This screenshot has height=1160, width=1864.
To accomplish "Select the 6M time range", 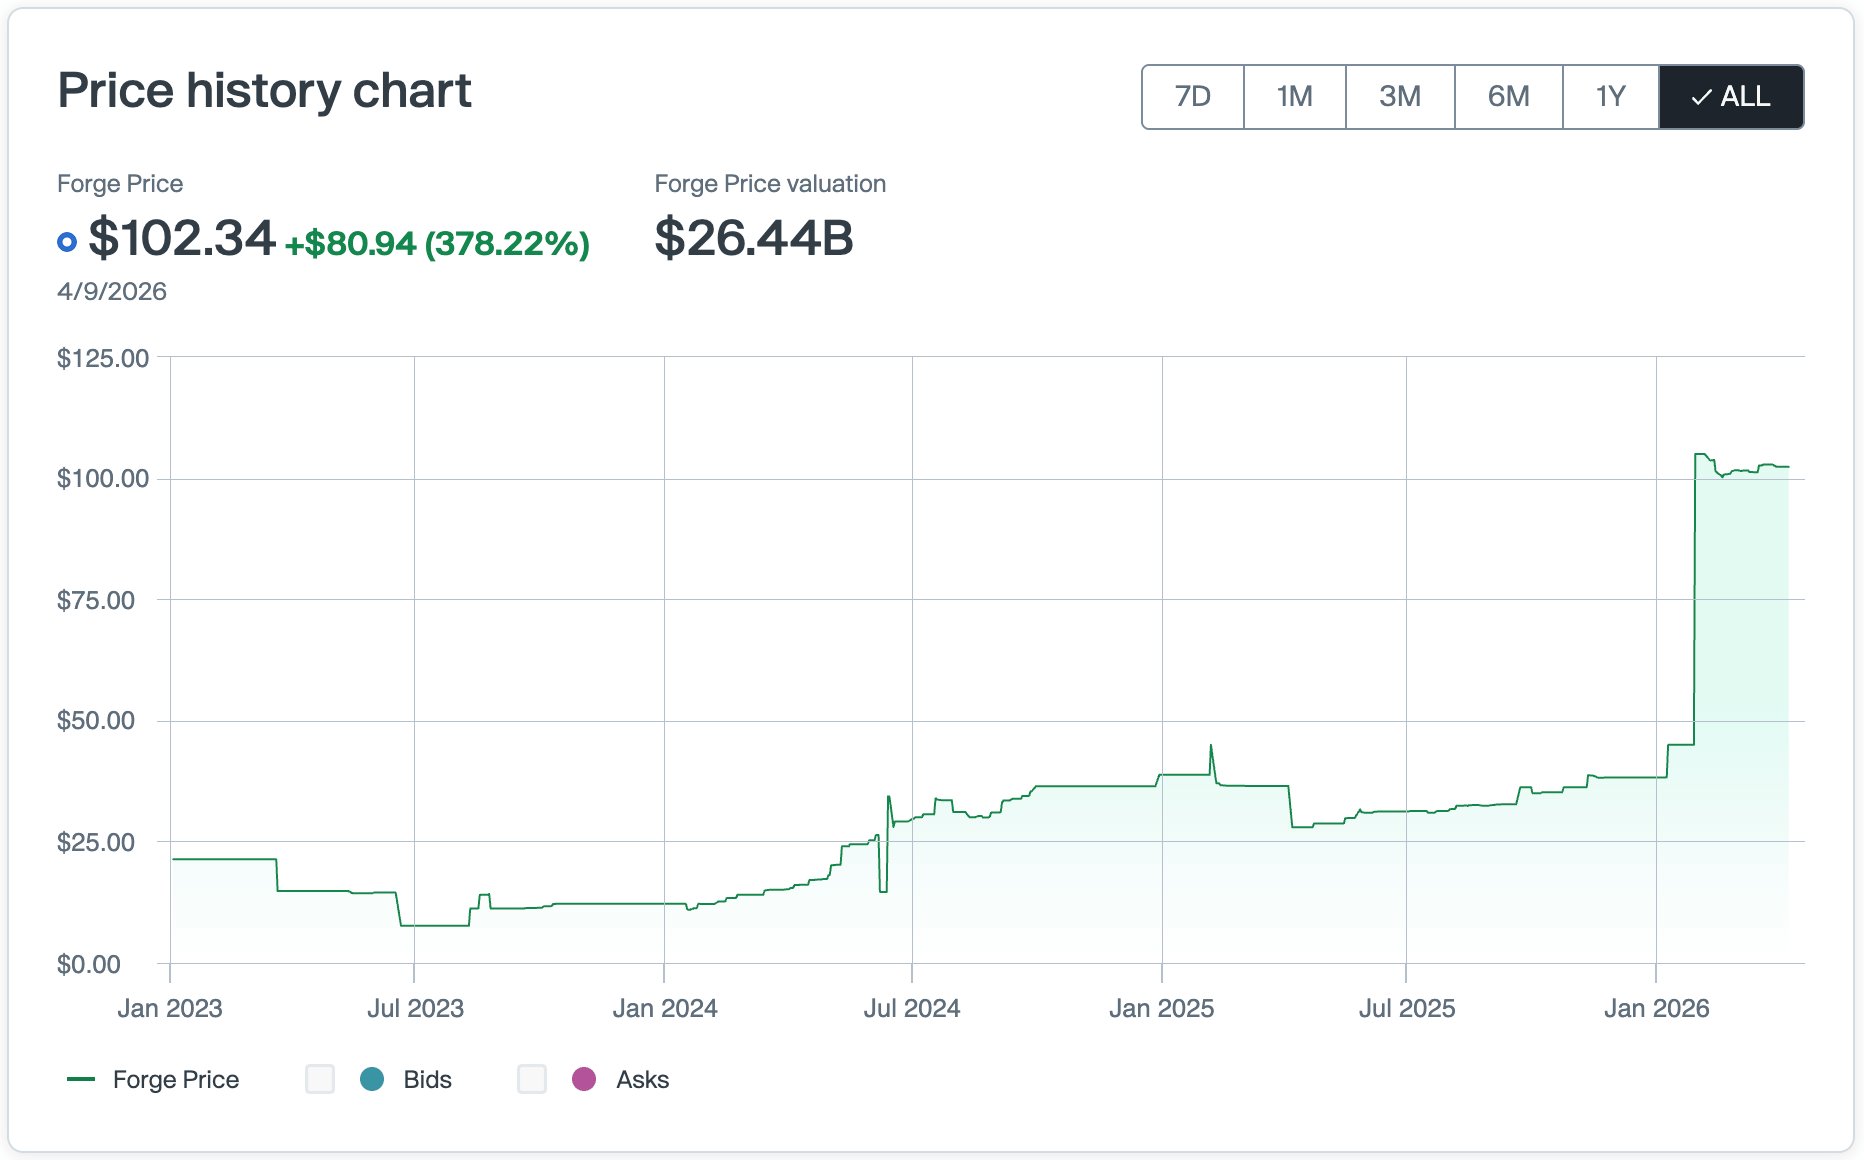I will click(1508, 97).
